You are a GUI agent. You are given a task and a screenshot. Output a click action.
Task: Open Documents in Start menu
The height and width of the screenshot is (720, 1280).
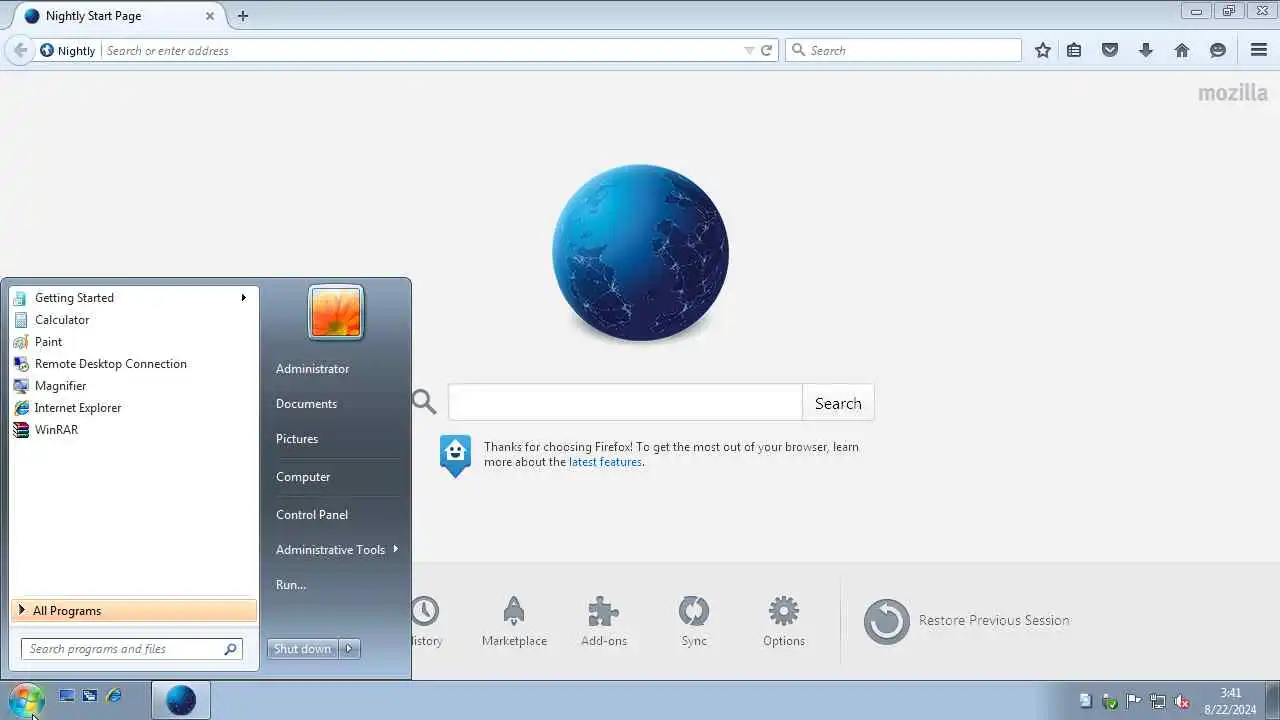pyautogui.click(x=306, y=404)
